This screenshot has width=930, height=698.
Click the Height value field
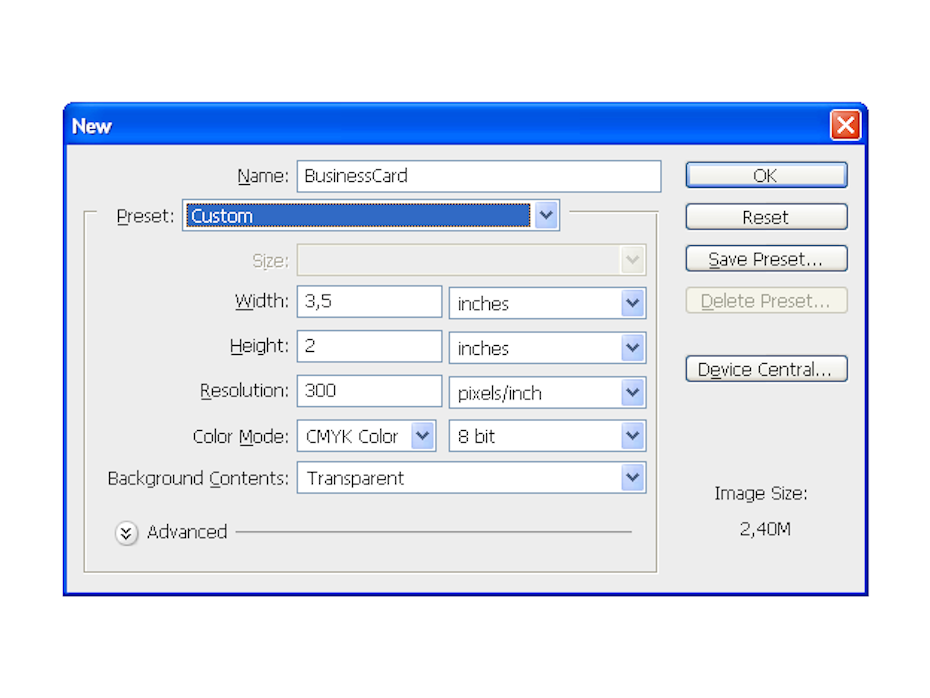point(369,347)
